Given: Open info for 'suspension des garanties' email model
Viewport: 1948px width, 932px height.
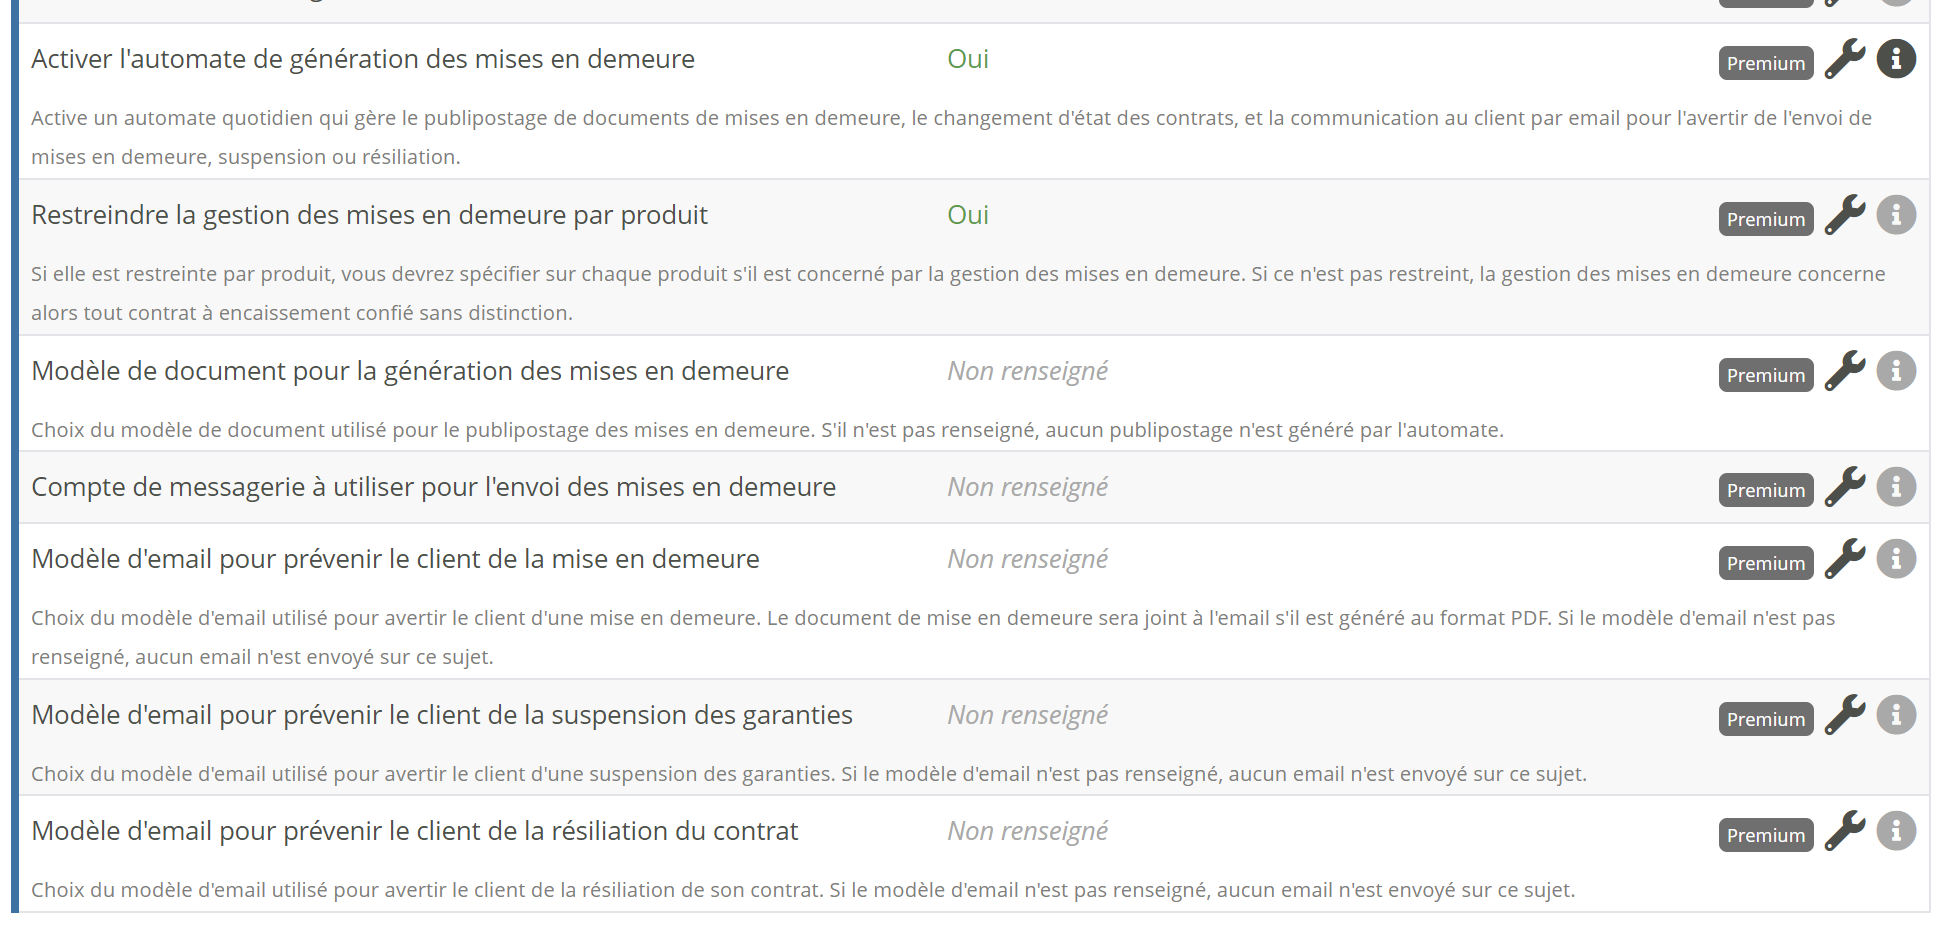Looking at the screenshot, I should (x=1896, y=715).
